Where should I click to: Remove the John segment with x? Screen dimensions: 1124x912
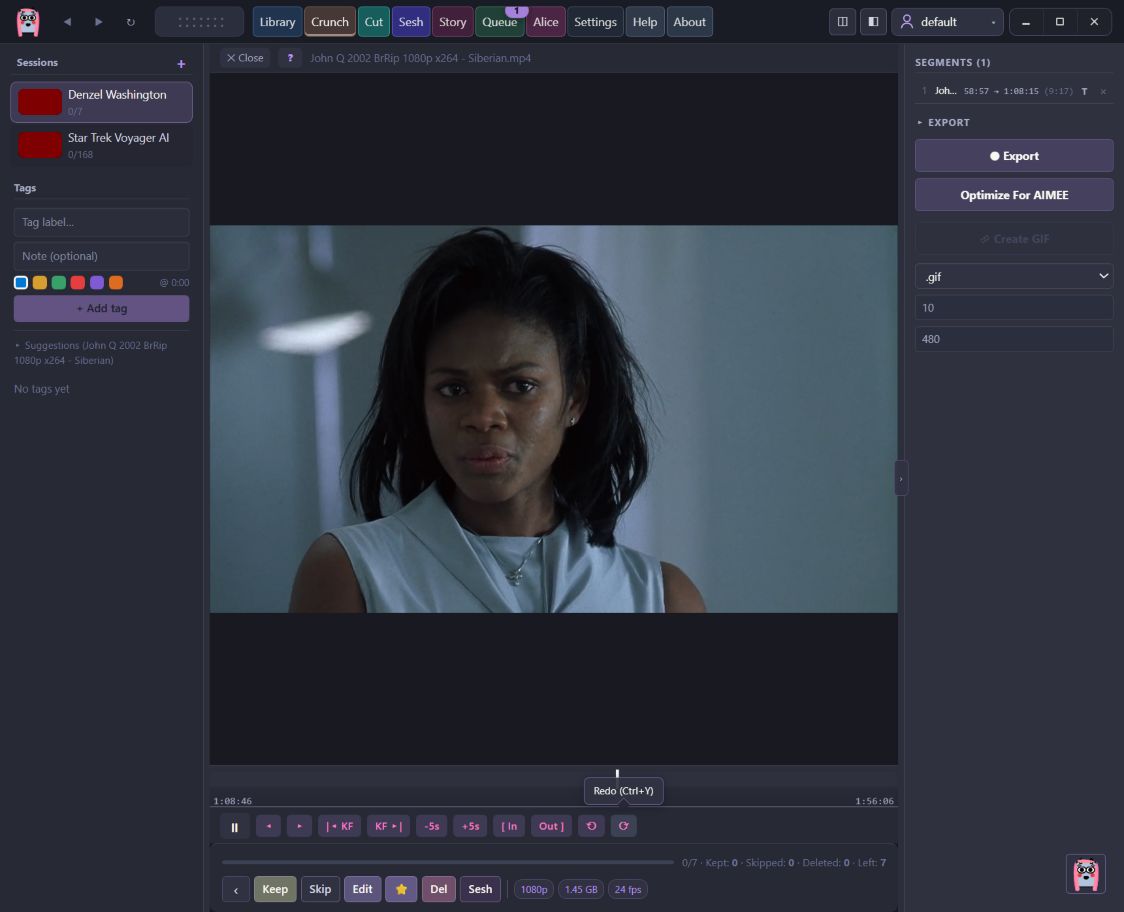(x=1103, y=91)
